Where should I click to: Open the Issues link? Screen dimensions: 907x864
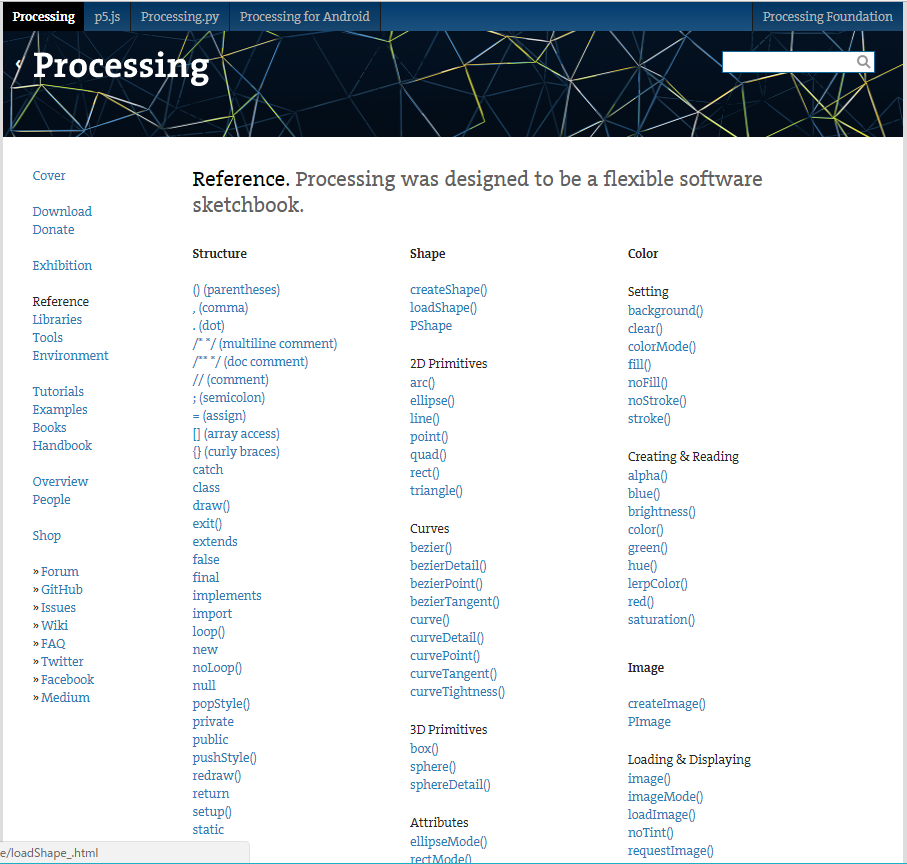[x=58, y=607]
